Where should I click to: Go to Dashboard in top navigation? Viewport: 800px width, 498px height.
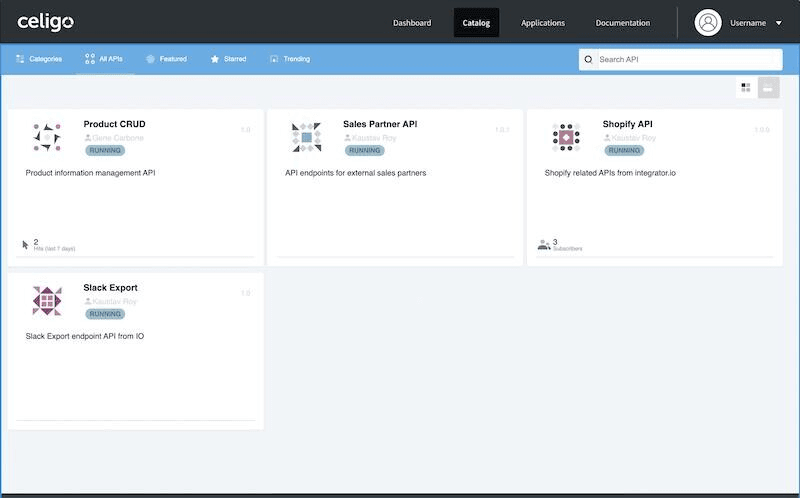click(412, 23)
